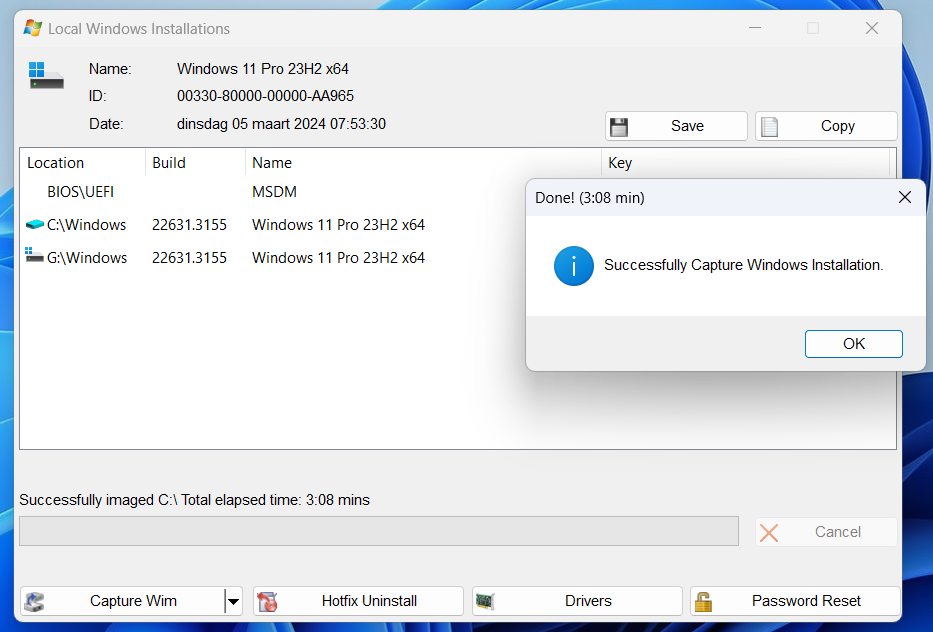Click the Hotfix Uninstall red icon
Image resolution: width=933 pixels, height=632 pixels.
tap(268, 602)
